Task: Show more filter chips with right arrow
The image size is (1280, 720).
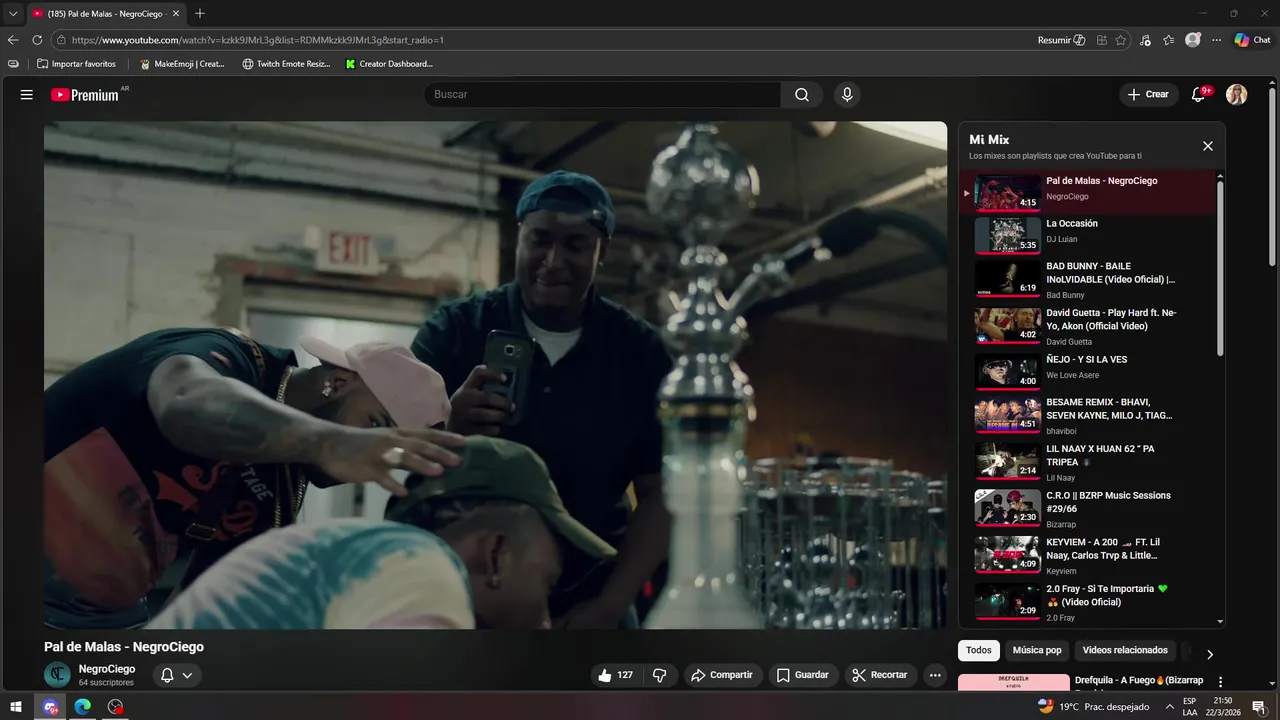Action: tap(1209, 654)
